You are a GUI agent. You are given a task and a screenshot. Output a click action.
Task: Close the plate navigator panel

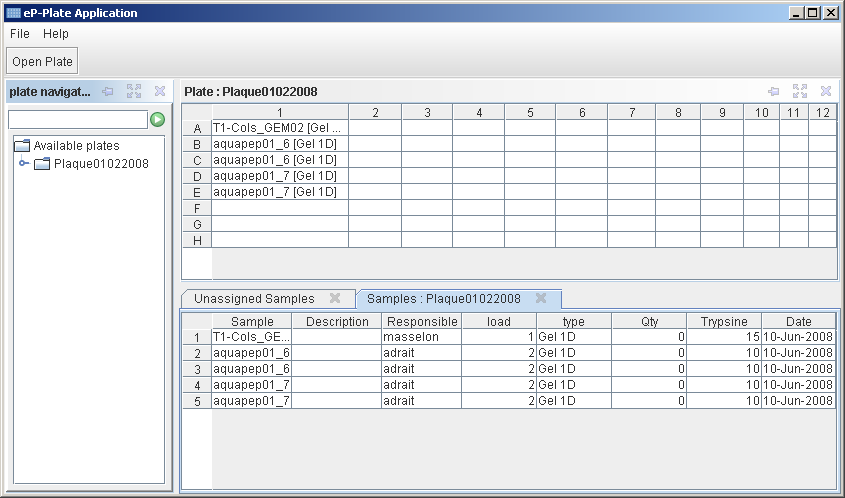pos(160,91)
